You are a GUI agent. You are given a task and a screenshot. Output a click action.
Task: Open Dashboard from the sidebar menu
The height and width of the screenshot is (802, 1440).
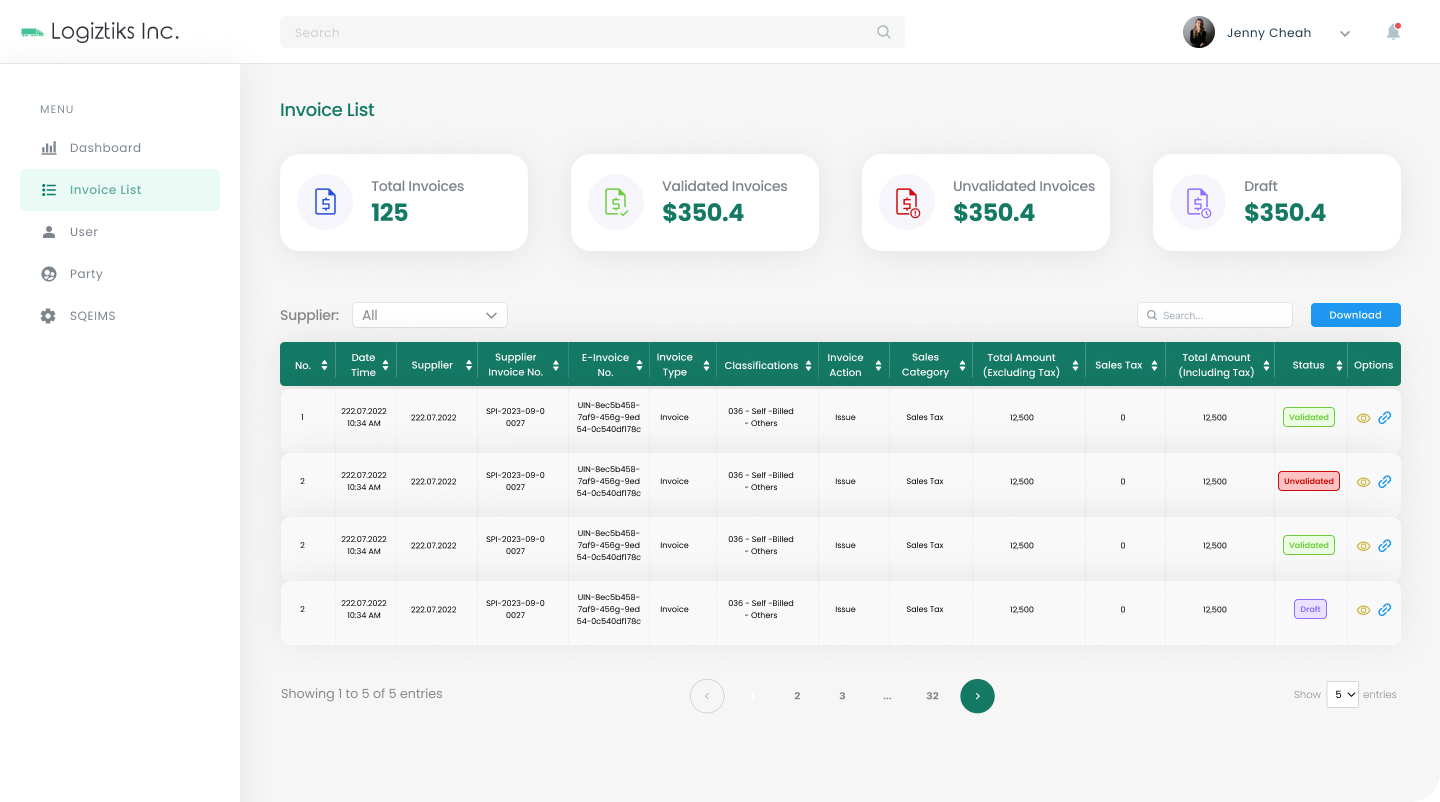coord(105,148)
